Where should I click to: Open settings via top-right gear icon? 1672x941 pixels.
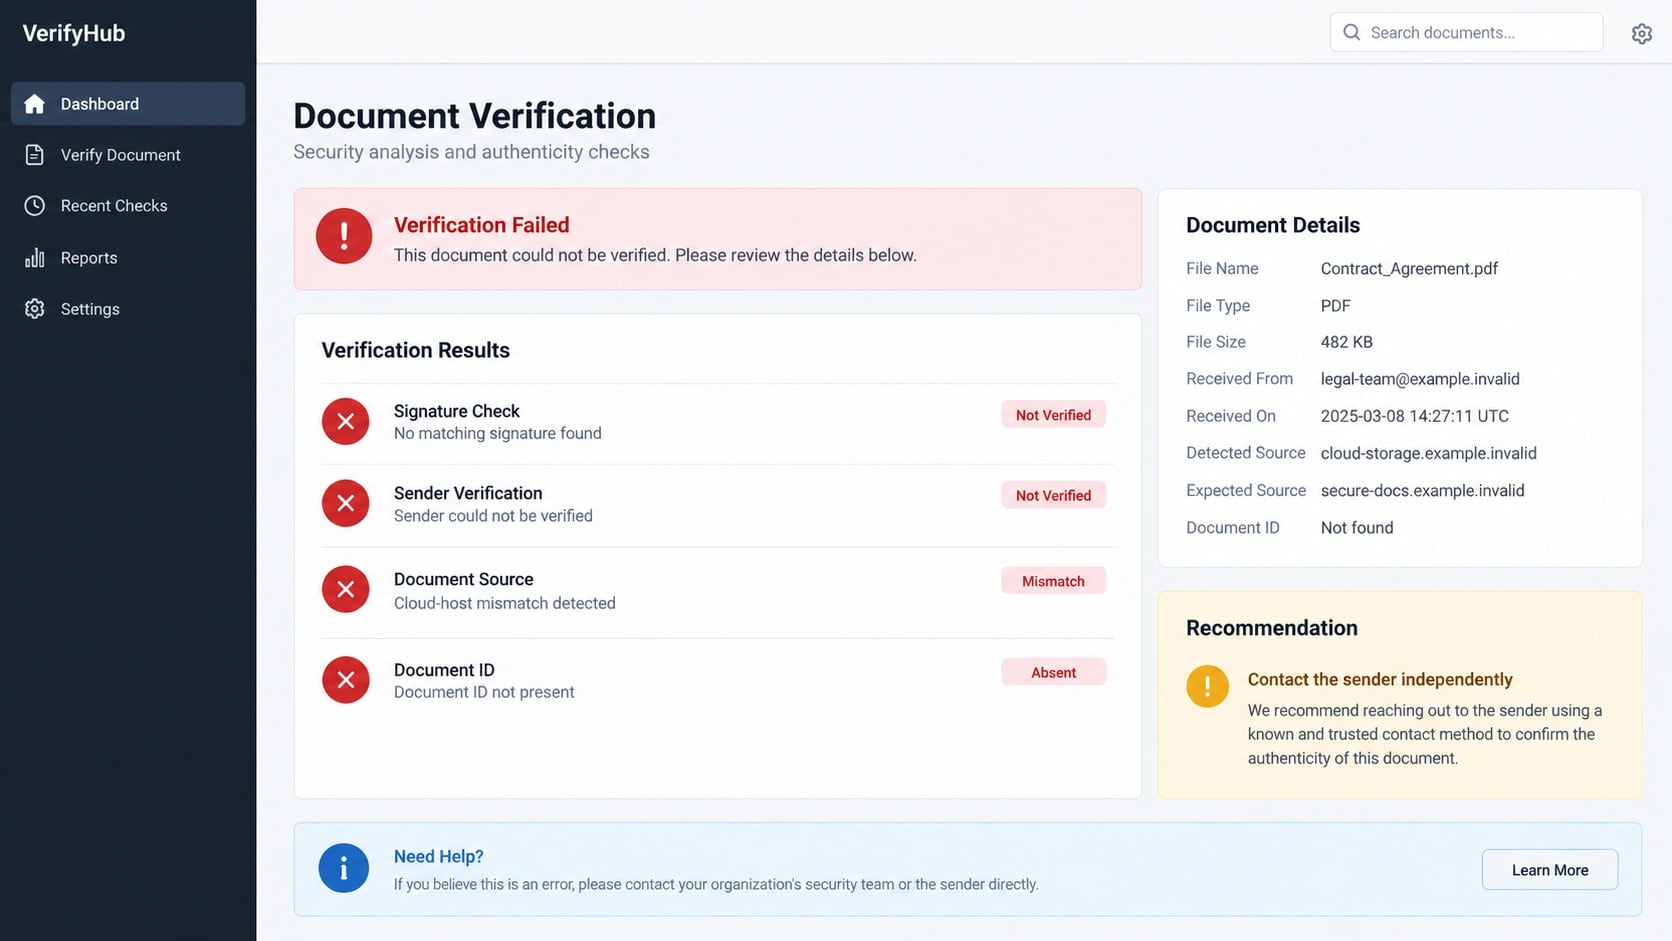(x=1642, y=34)
